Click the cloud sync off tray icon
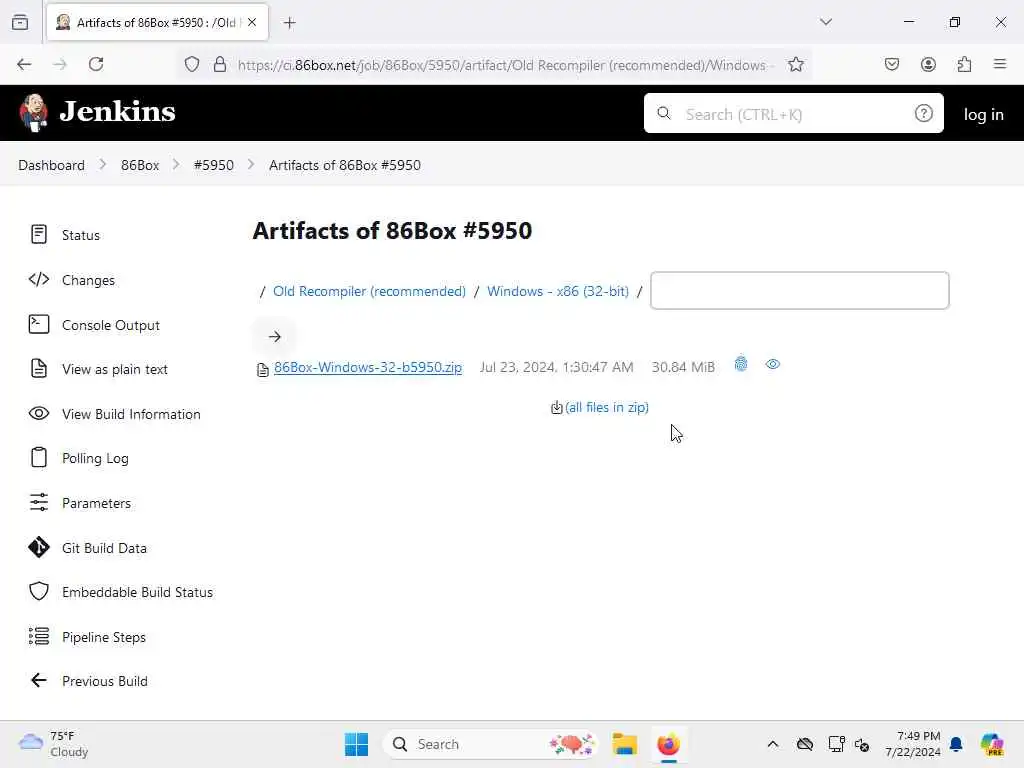 [x=805, y=744]
